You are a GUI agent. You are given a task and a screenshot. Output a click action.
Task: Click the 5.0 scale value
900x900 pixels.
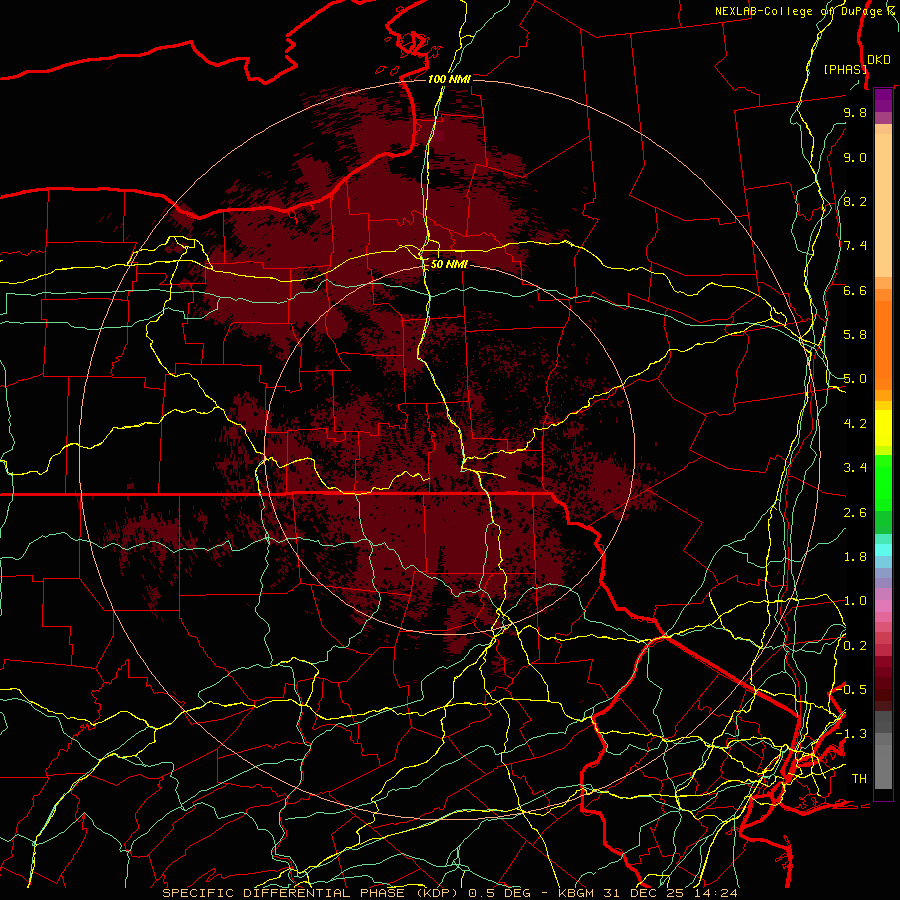click(x=855, y=379)
